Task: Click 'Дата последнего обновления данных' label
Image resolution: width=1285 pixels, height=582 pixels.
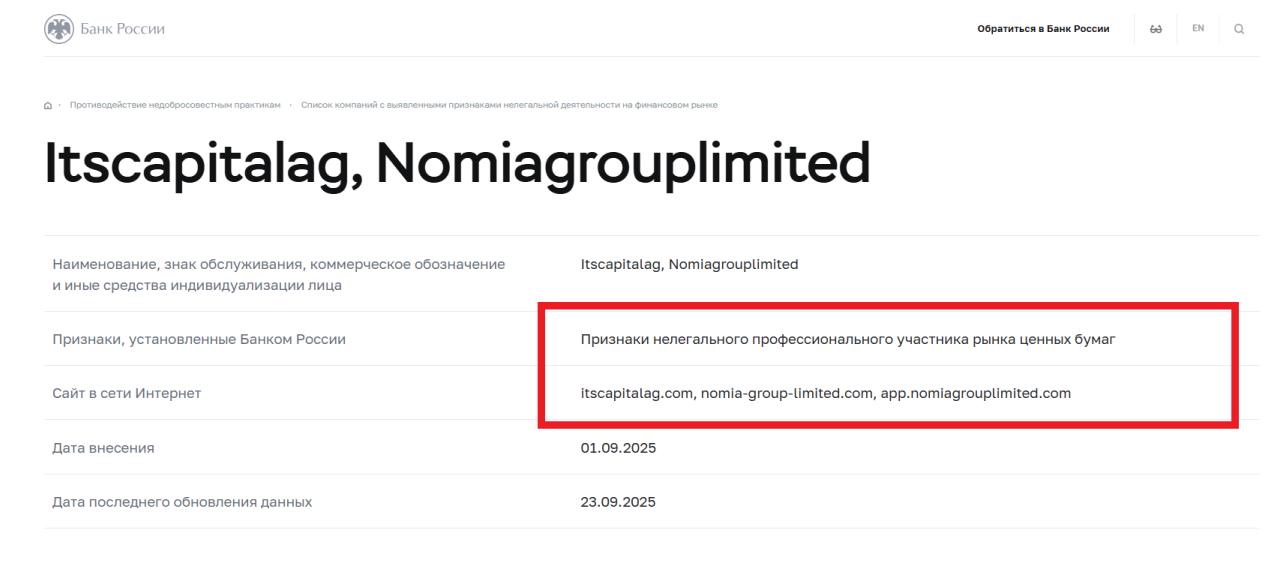Action: coord(182,502)
